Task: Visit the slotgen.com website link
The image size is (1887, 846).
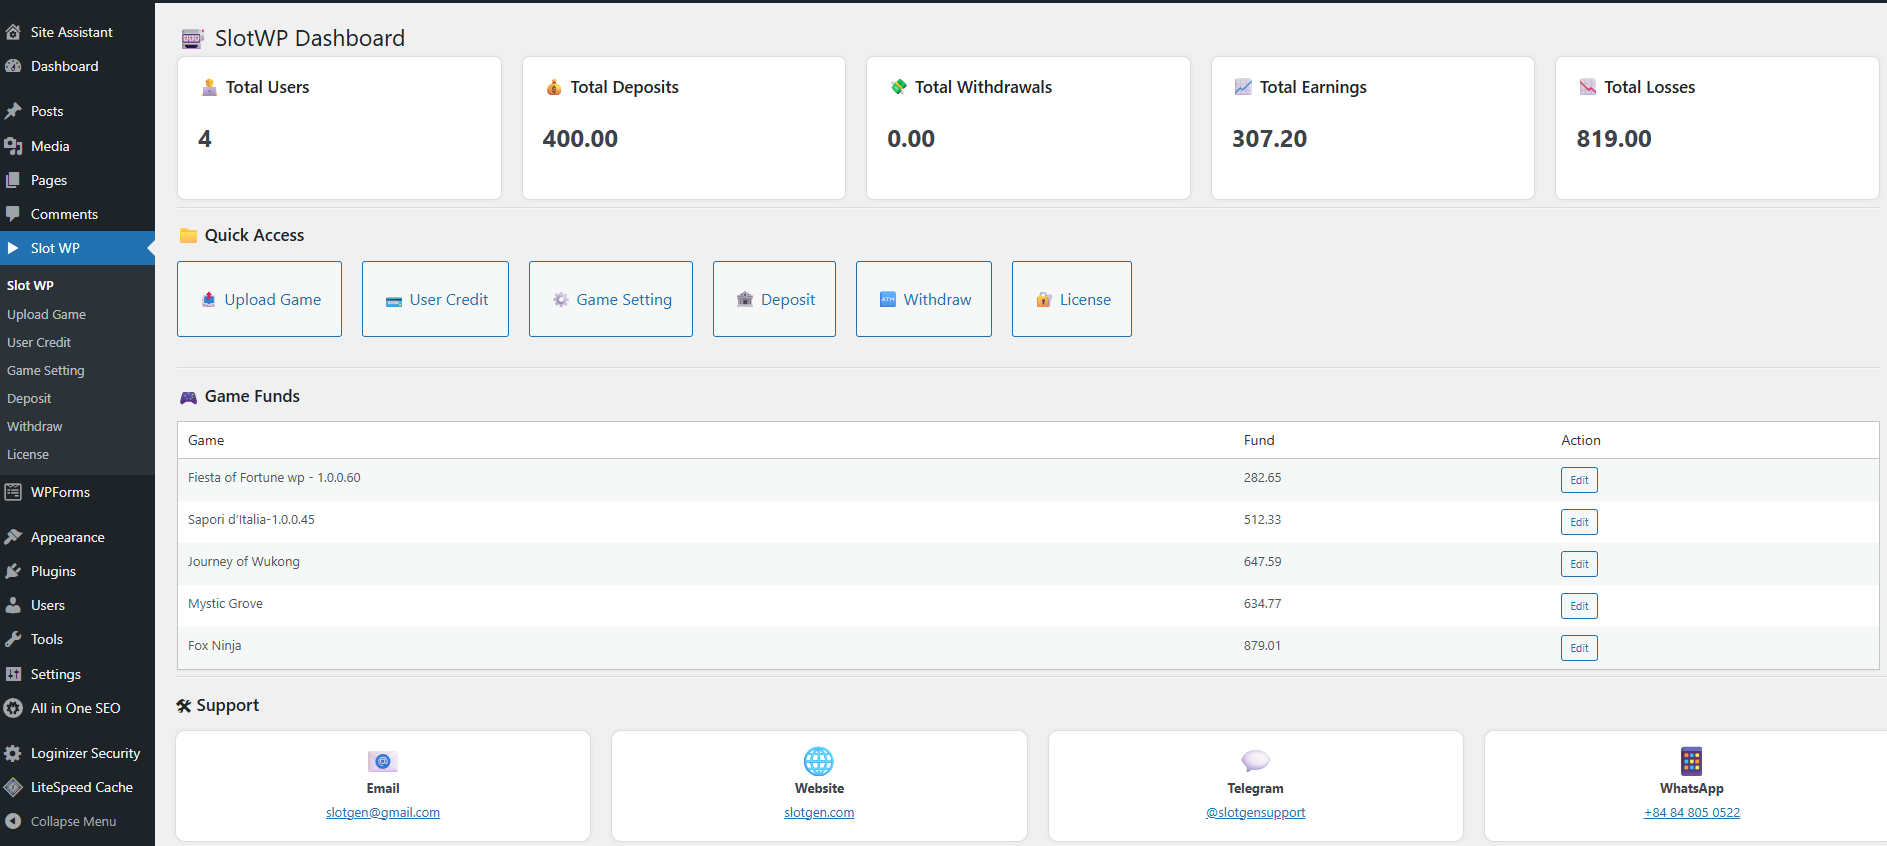Action: (819, 813)
